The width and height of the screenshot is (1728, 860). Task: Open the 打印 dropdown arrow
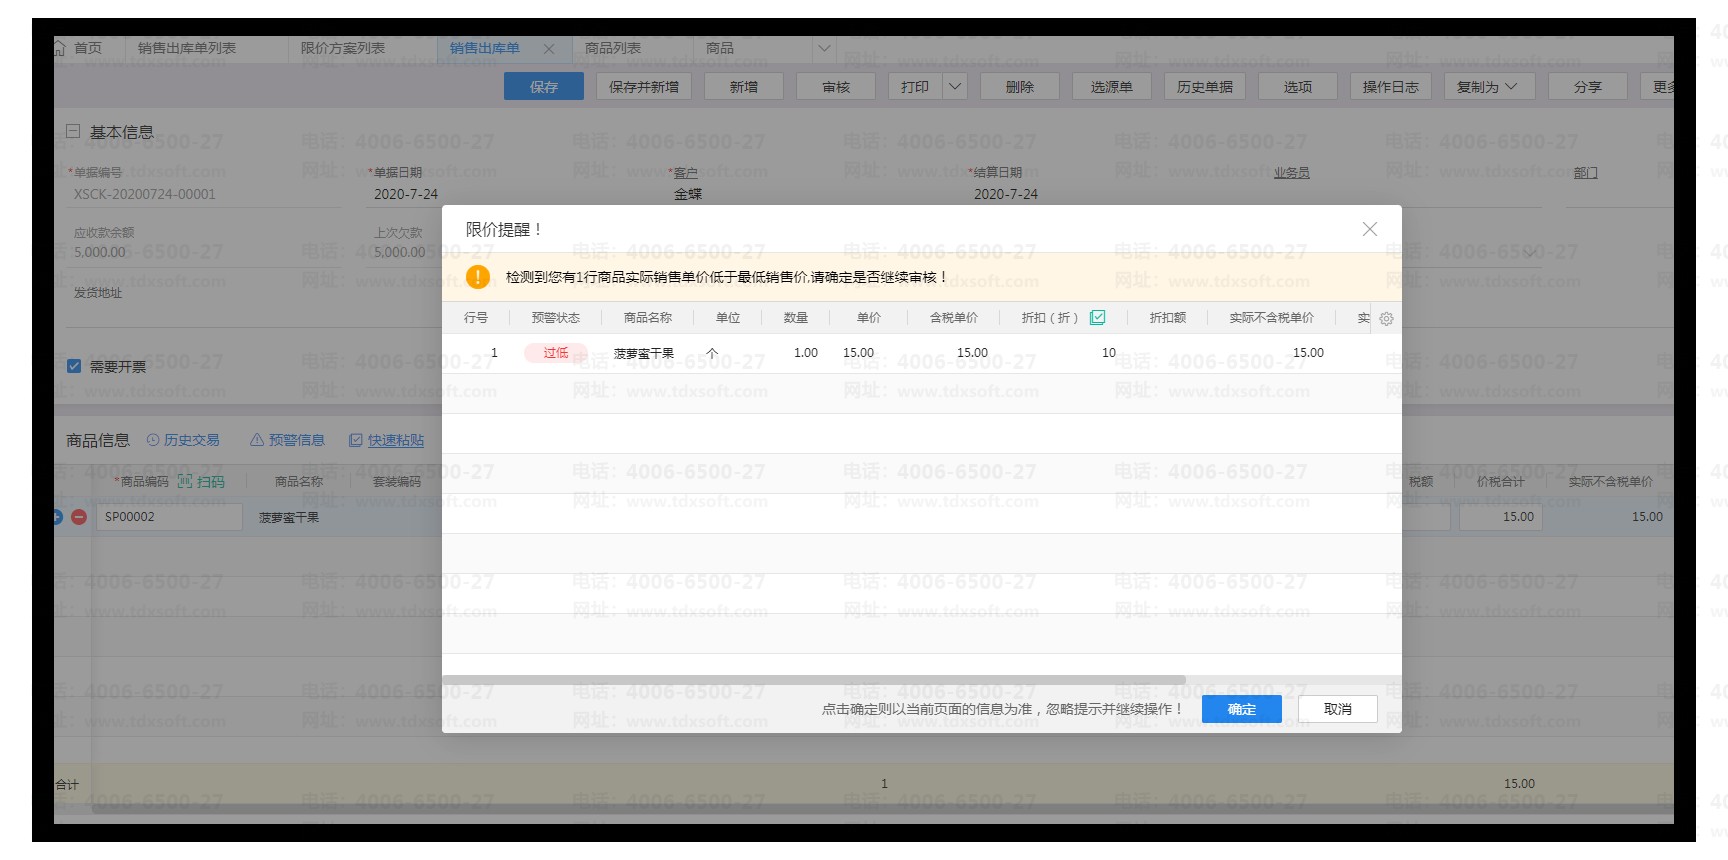[x=955, y=87]
